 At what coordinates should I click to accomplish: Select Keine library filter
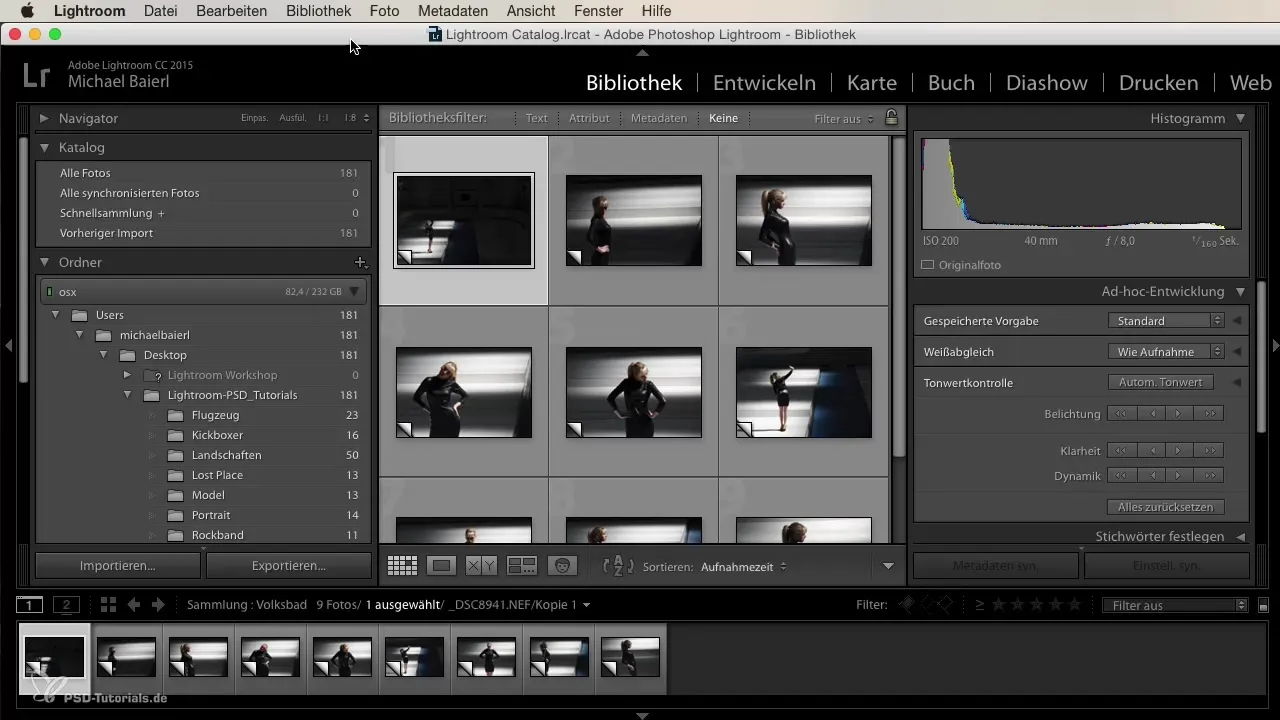(723, 118)
